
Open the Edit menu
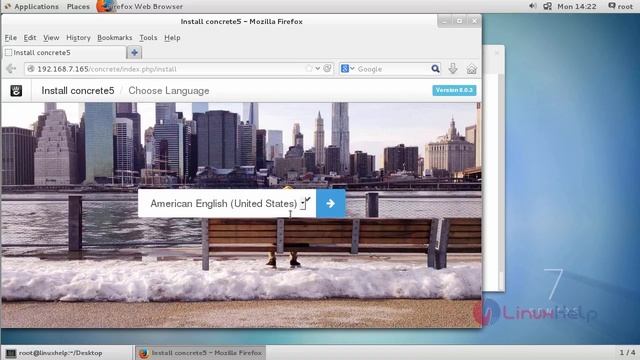pyautogui.click(x=30, y=38)
